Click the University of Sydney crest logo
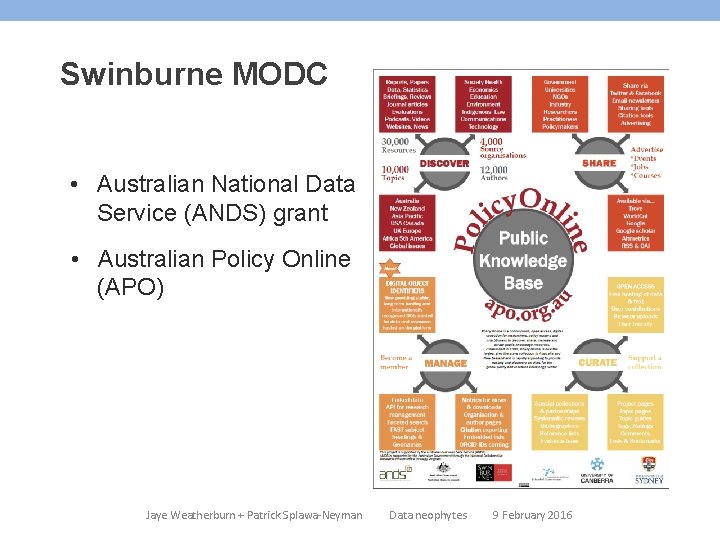 (649, 470)
